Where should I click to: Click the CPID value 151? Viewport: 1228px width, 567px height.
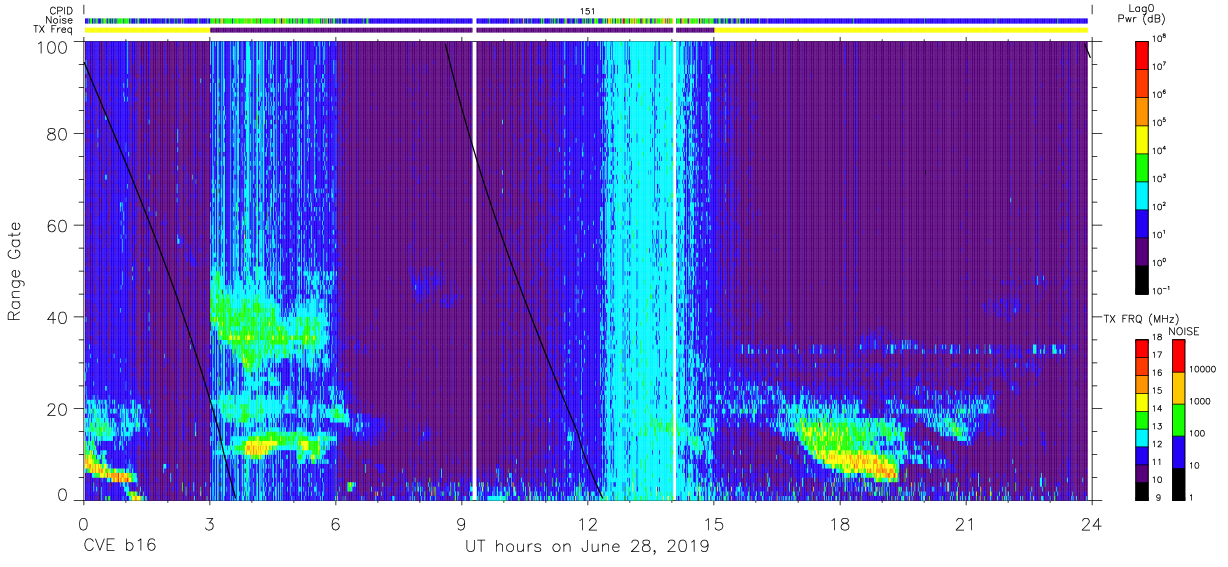[587, 10]
